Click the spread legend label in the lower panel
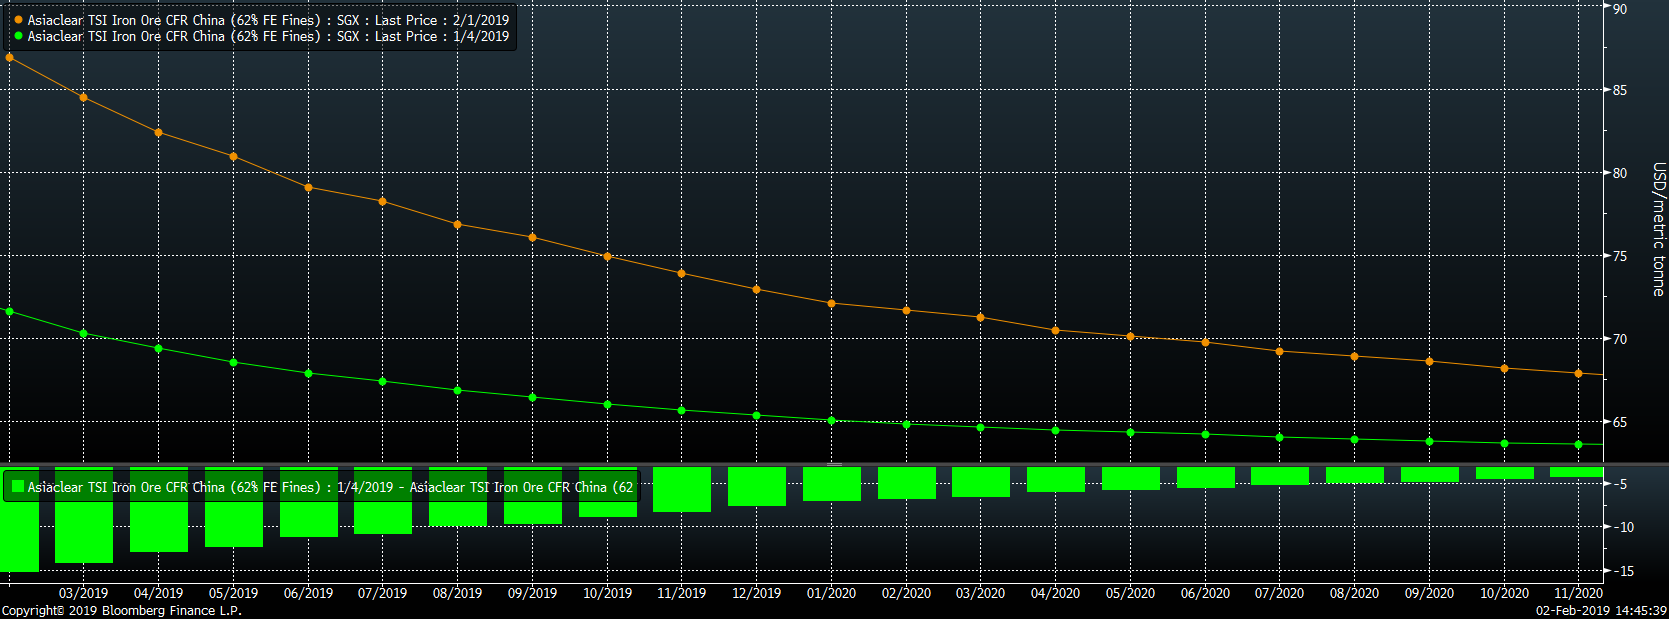Viewport: 1669px width, 619px height. tap(330, 487)
